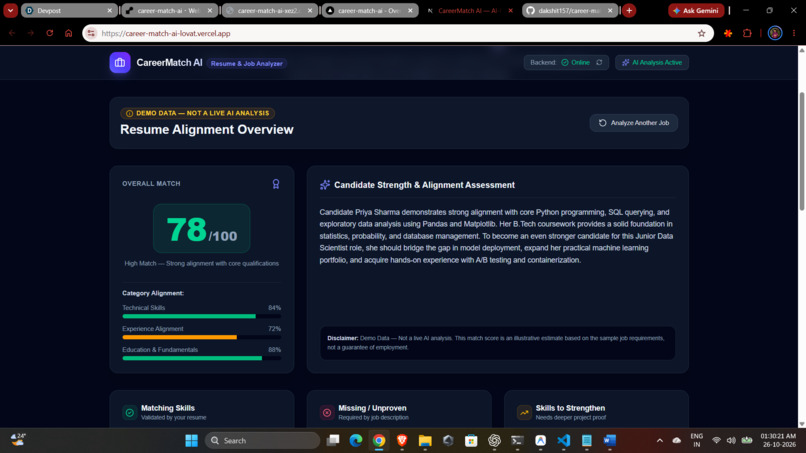
Task: View site information icon in address bar
Action: [x=91, y=33]
